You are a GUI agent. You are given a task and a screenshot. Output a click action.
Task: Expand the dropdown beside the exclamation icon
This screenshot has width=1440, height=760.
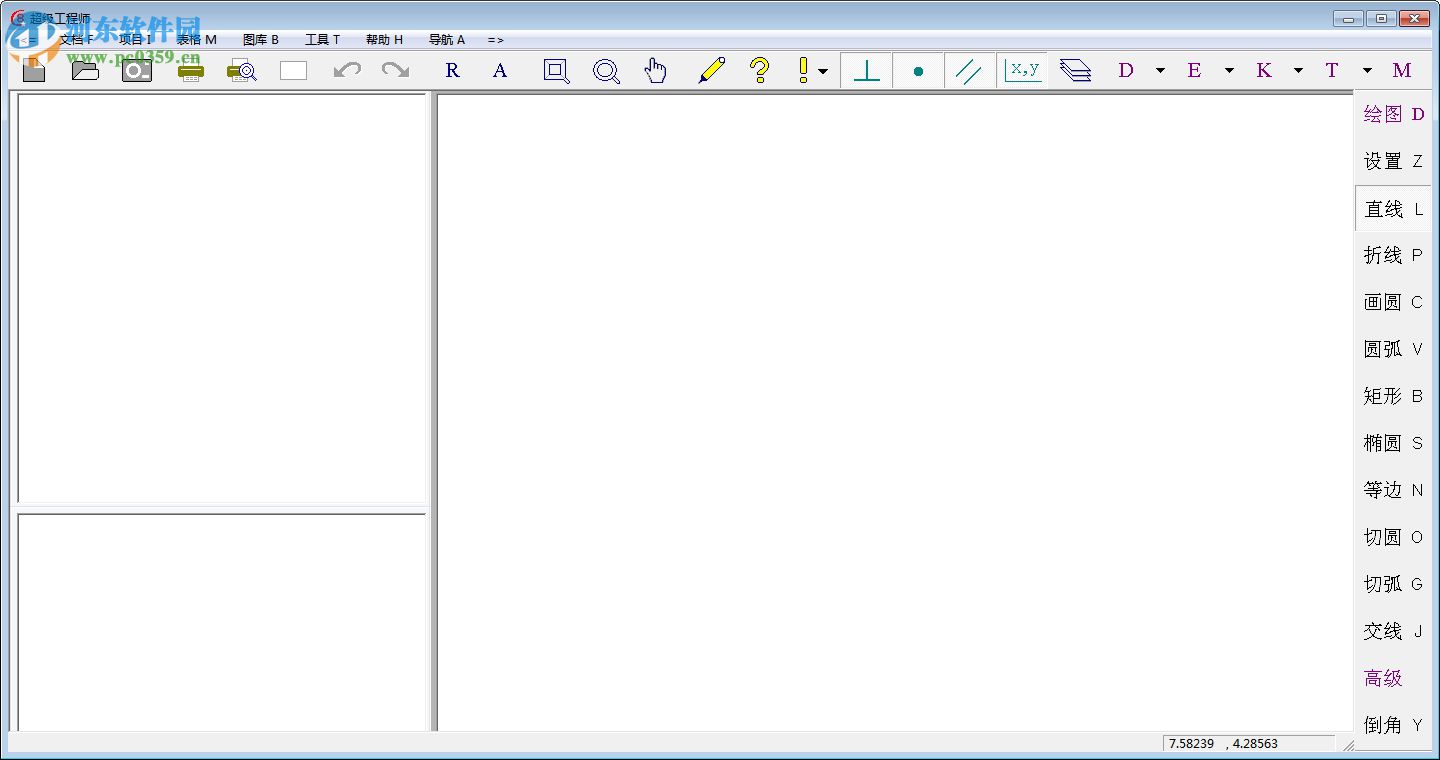click(x=823, y=71)
